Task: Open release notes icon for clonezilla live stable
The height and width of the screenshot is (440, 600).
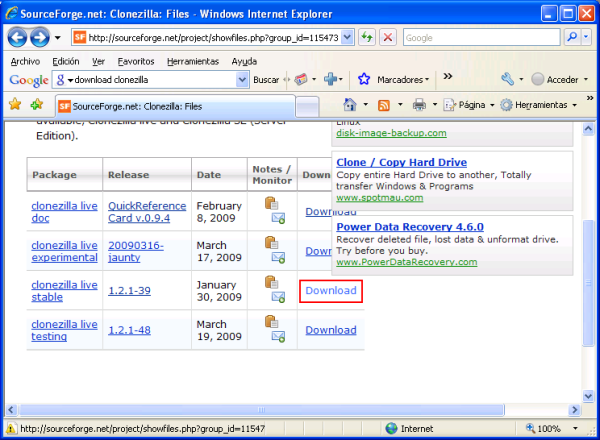Action: coord(271,282)
